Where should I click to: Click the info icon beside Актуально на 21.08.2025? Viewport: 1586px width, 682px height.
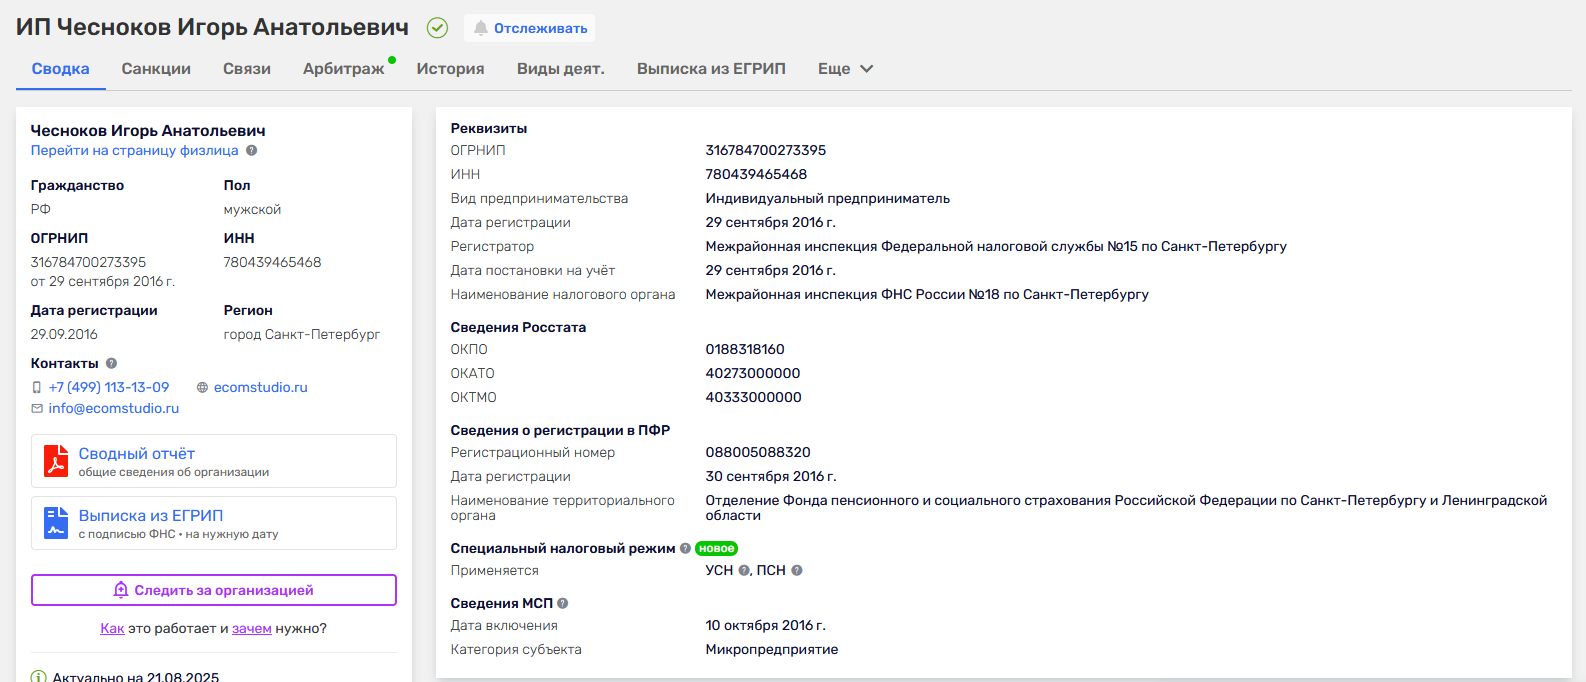[39, 677]
